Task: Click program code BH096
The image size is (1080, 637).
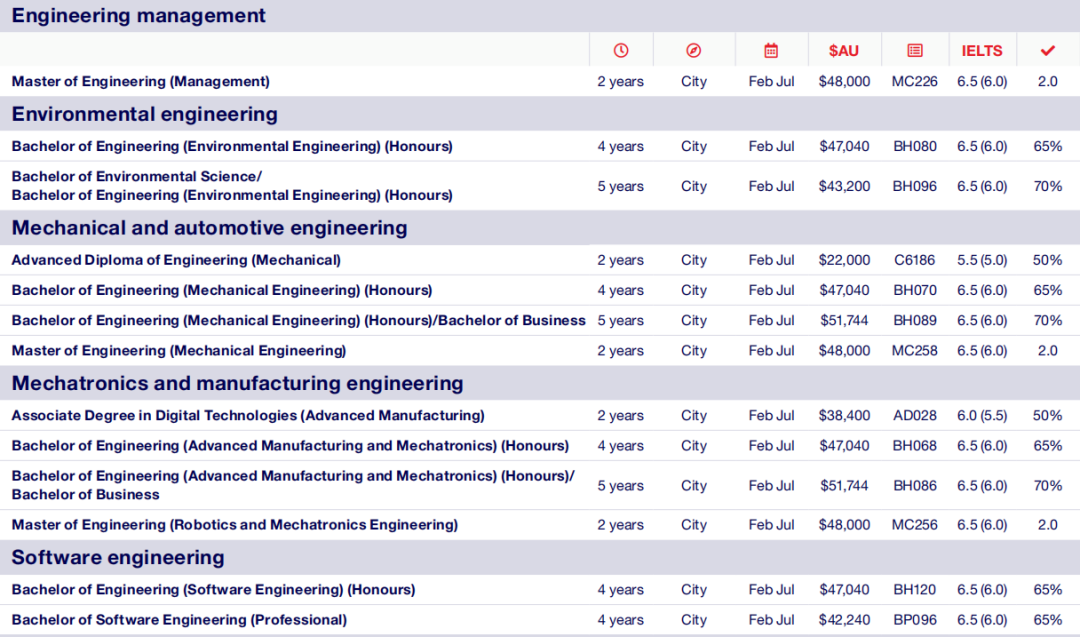Action: 915,186
